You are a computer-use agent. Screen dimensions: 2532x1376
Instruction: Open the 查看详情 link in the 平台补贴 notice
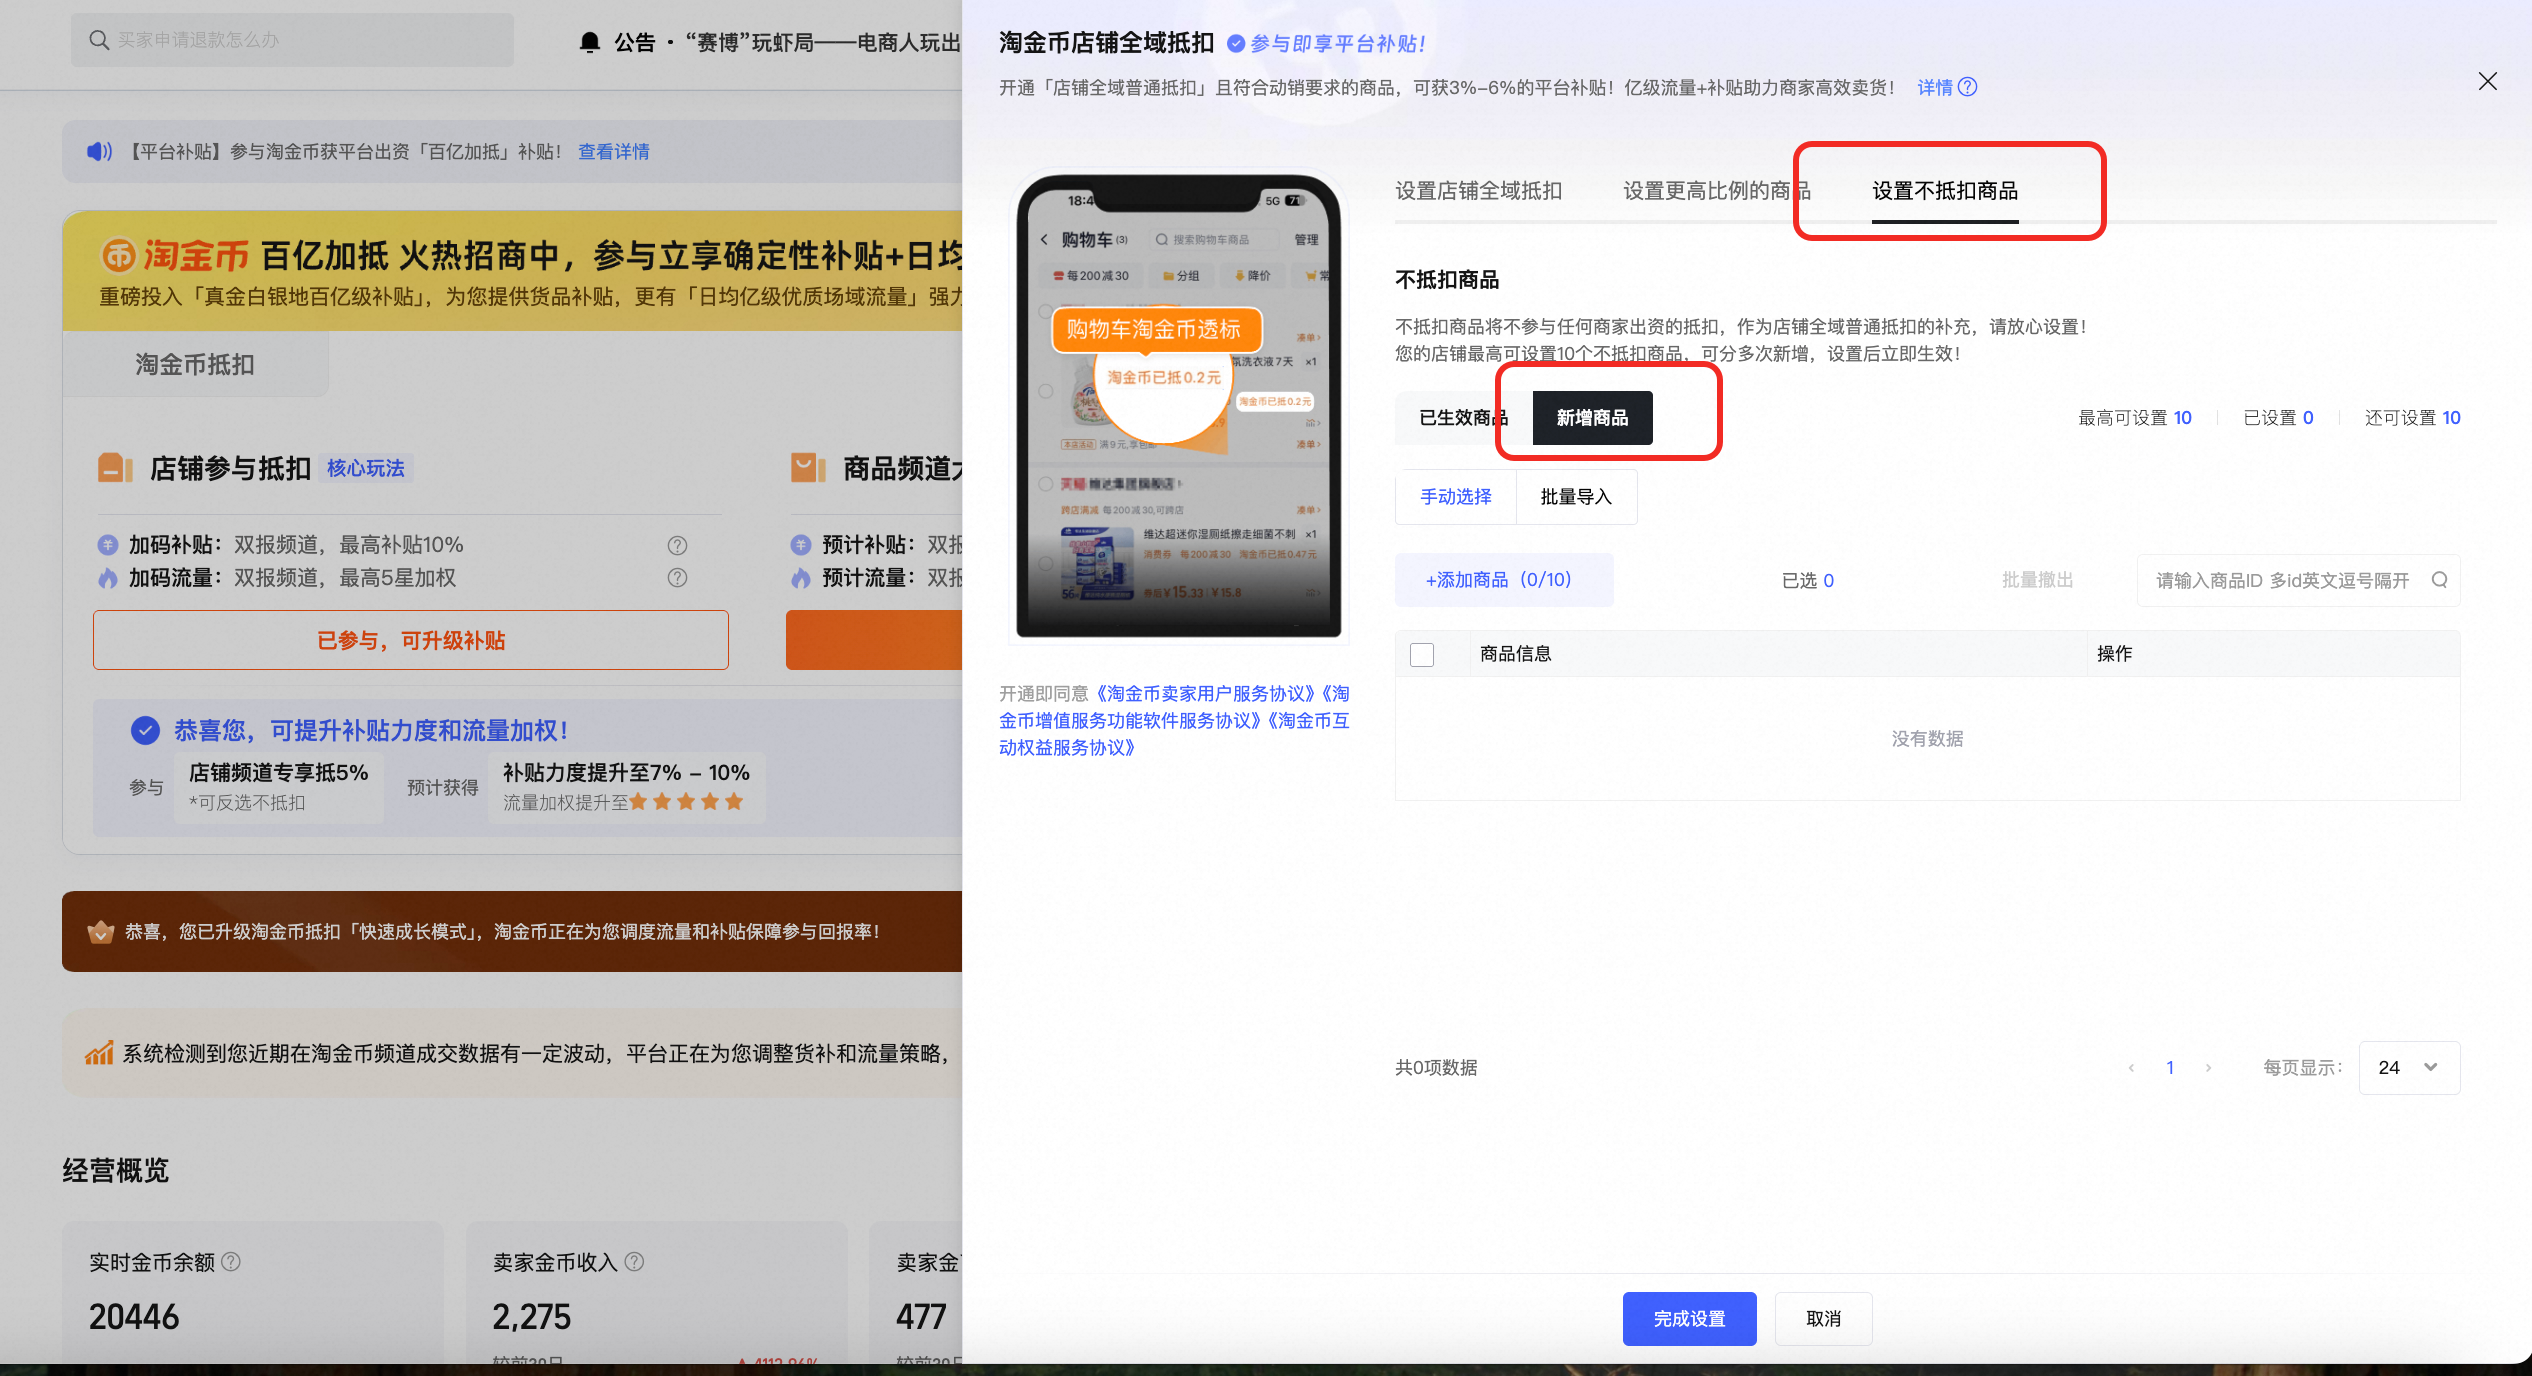[613, 151]
